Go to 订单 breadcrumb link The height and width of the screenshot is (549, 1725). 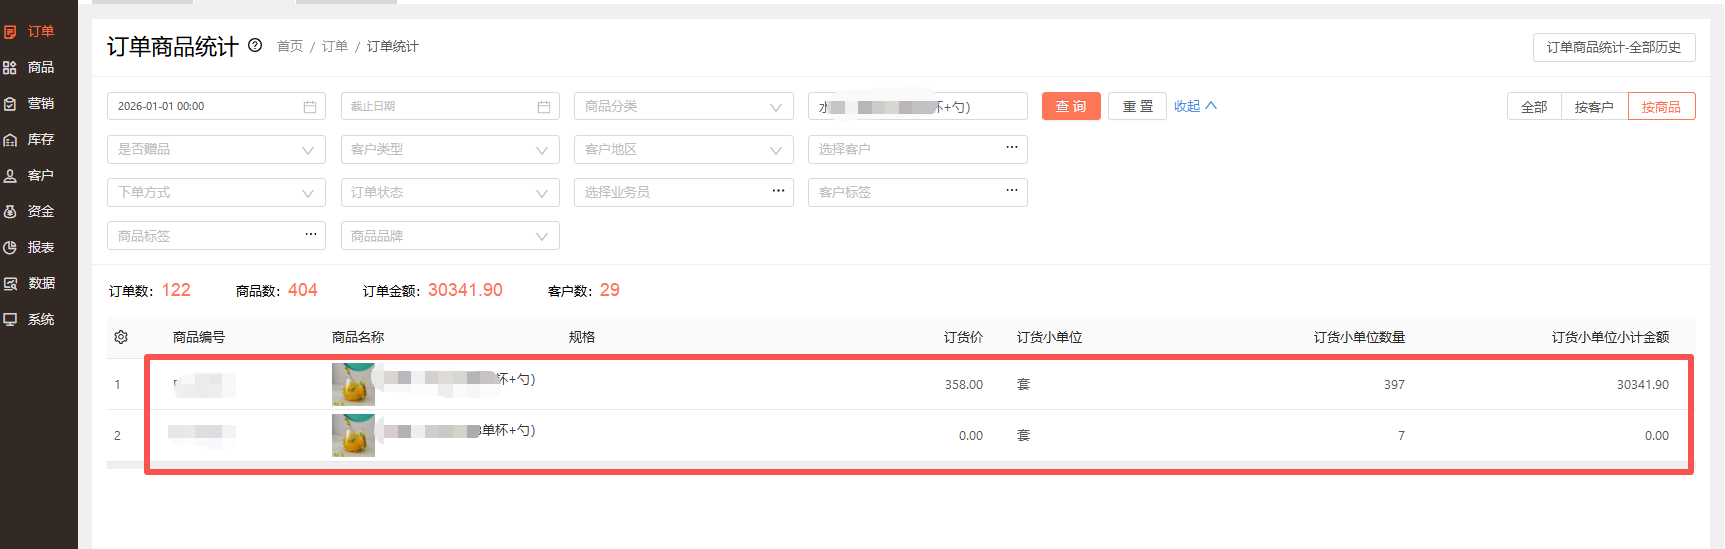(335, 46)
